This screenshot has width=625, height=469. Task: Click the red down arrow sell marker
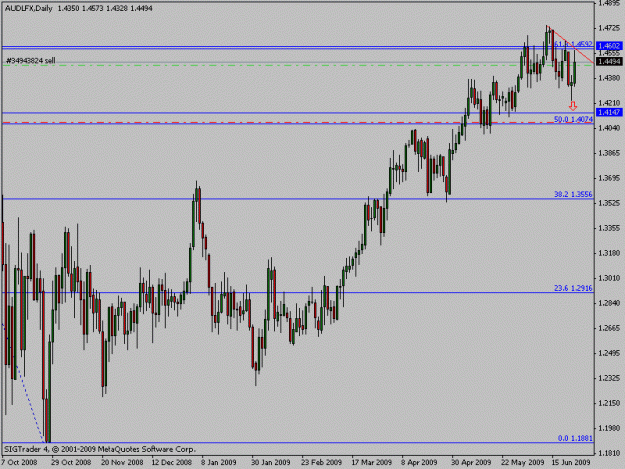pyautogui.click(x=573, y=106)
